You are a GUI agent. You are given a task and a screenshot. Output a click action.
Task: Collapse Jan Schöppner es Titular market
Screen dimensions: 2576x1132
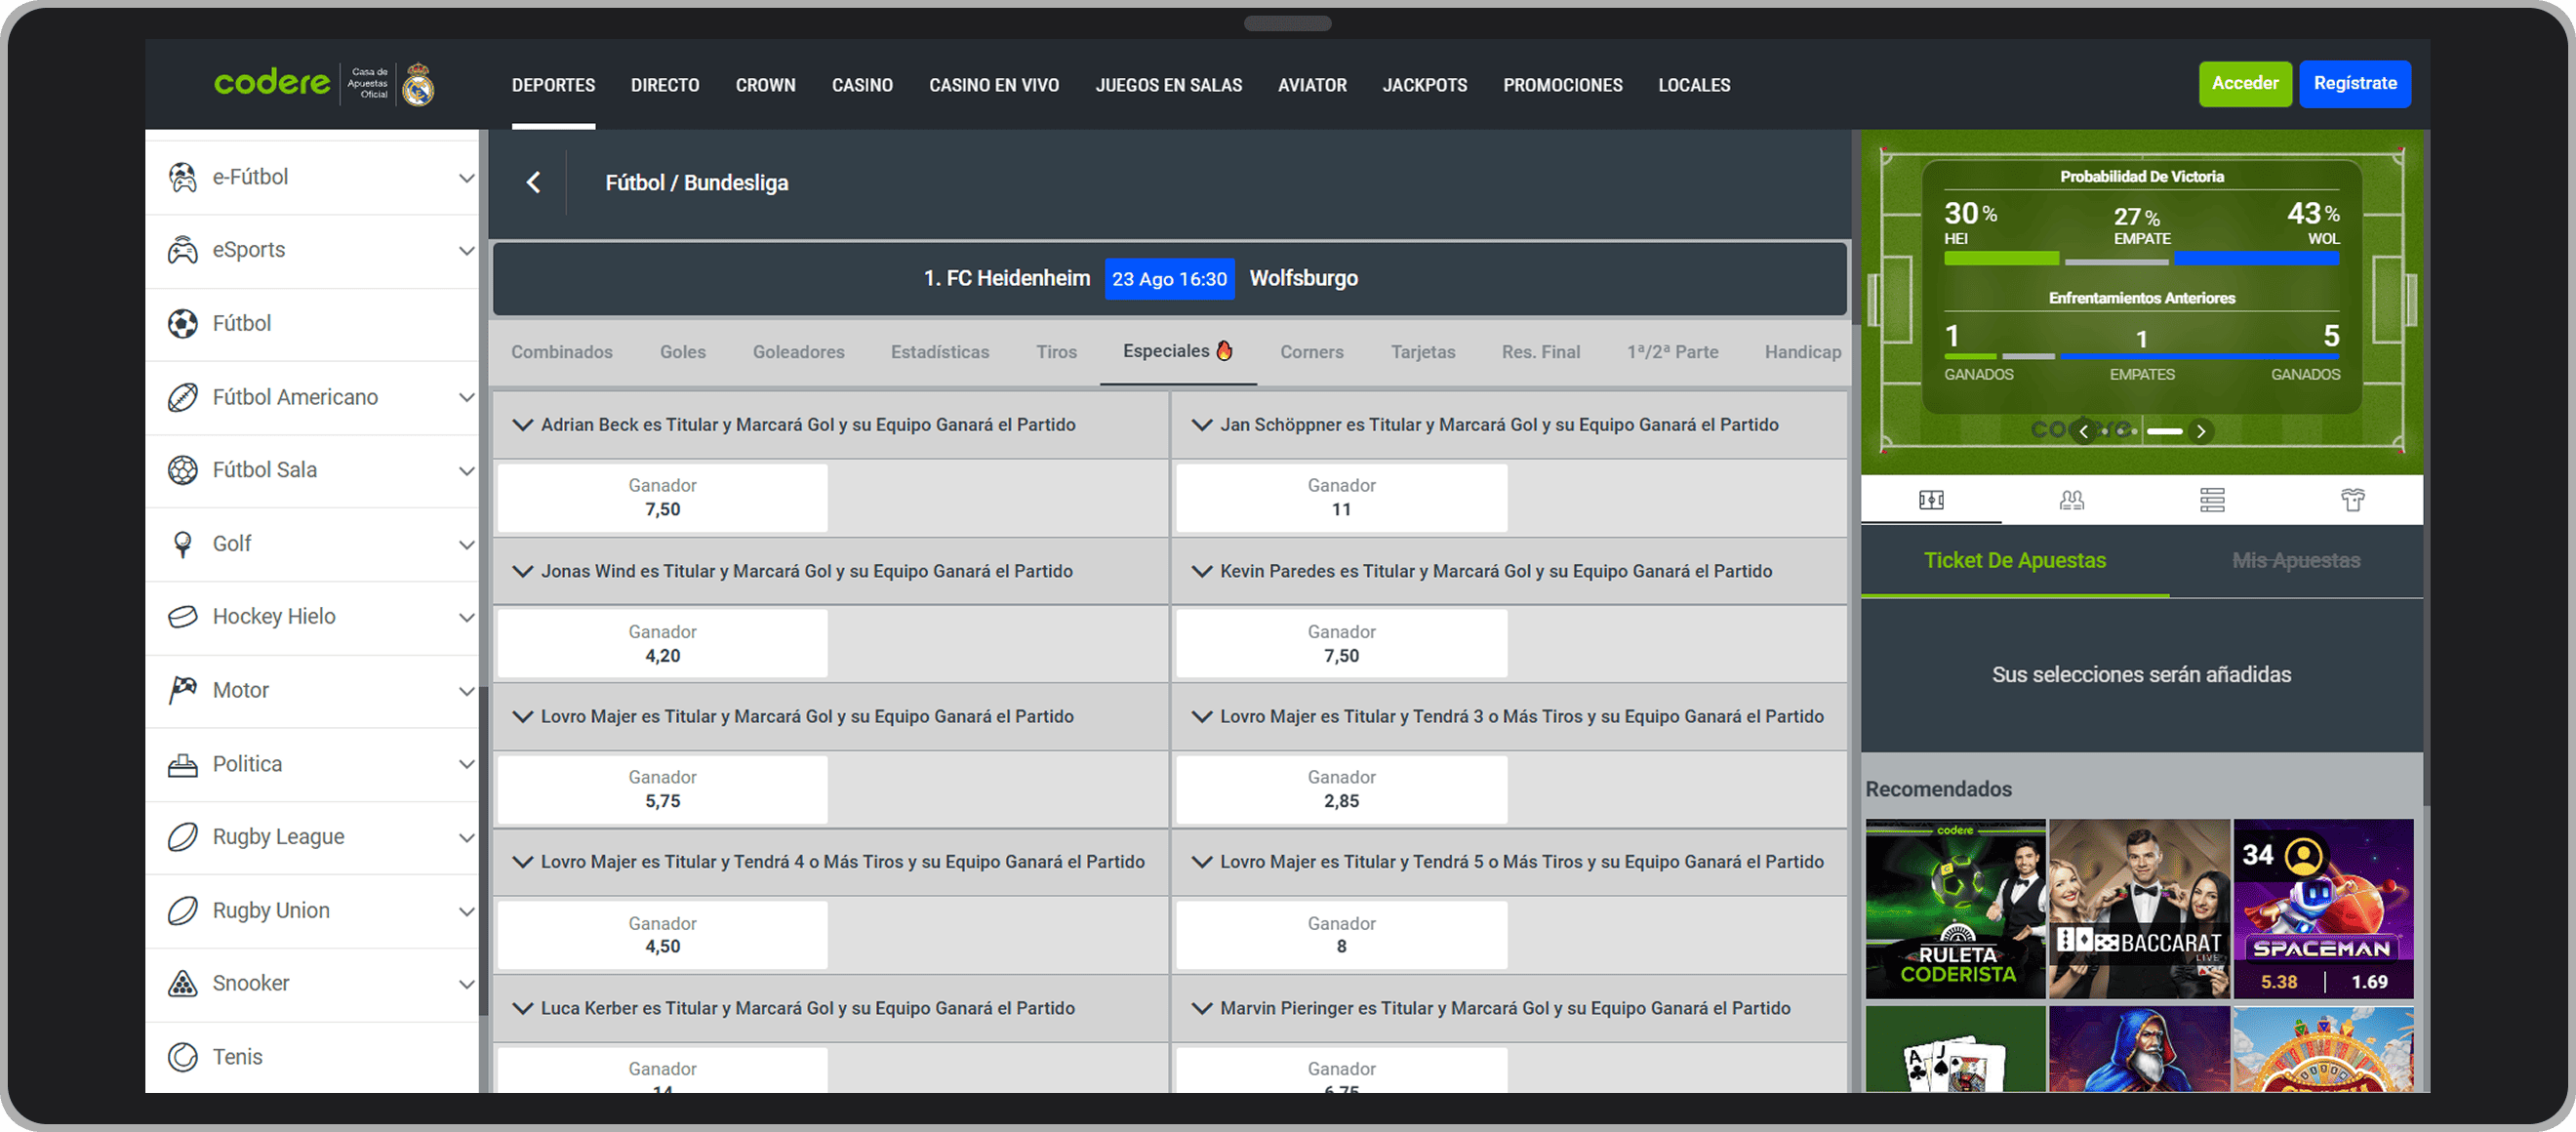pos(1202,425)
